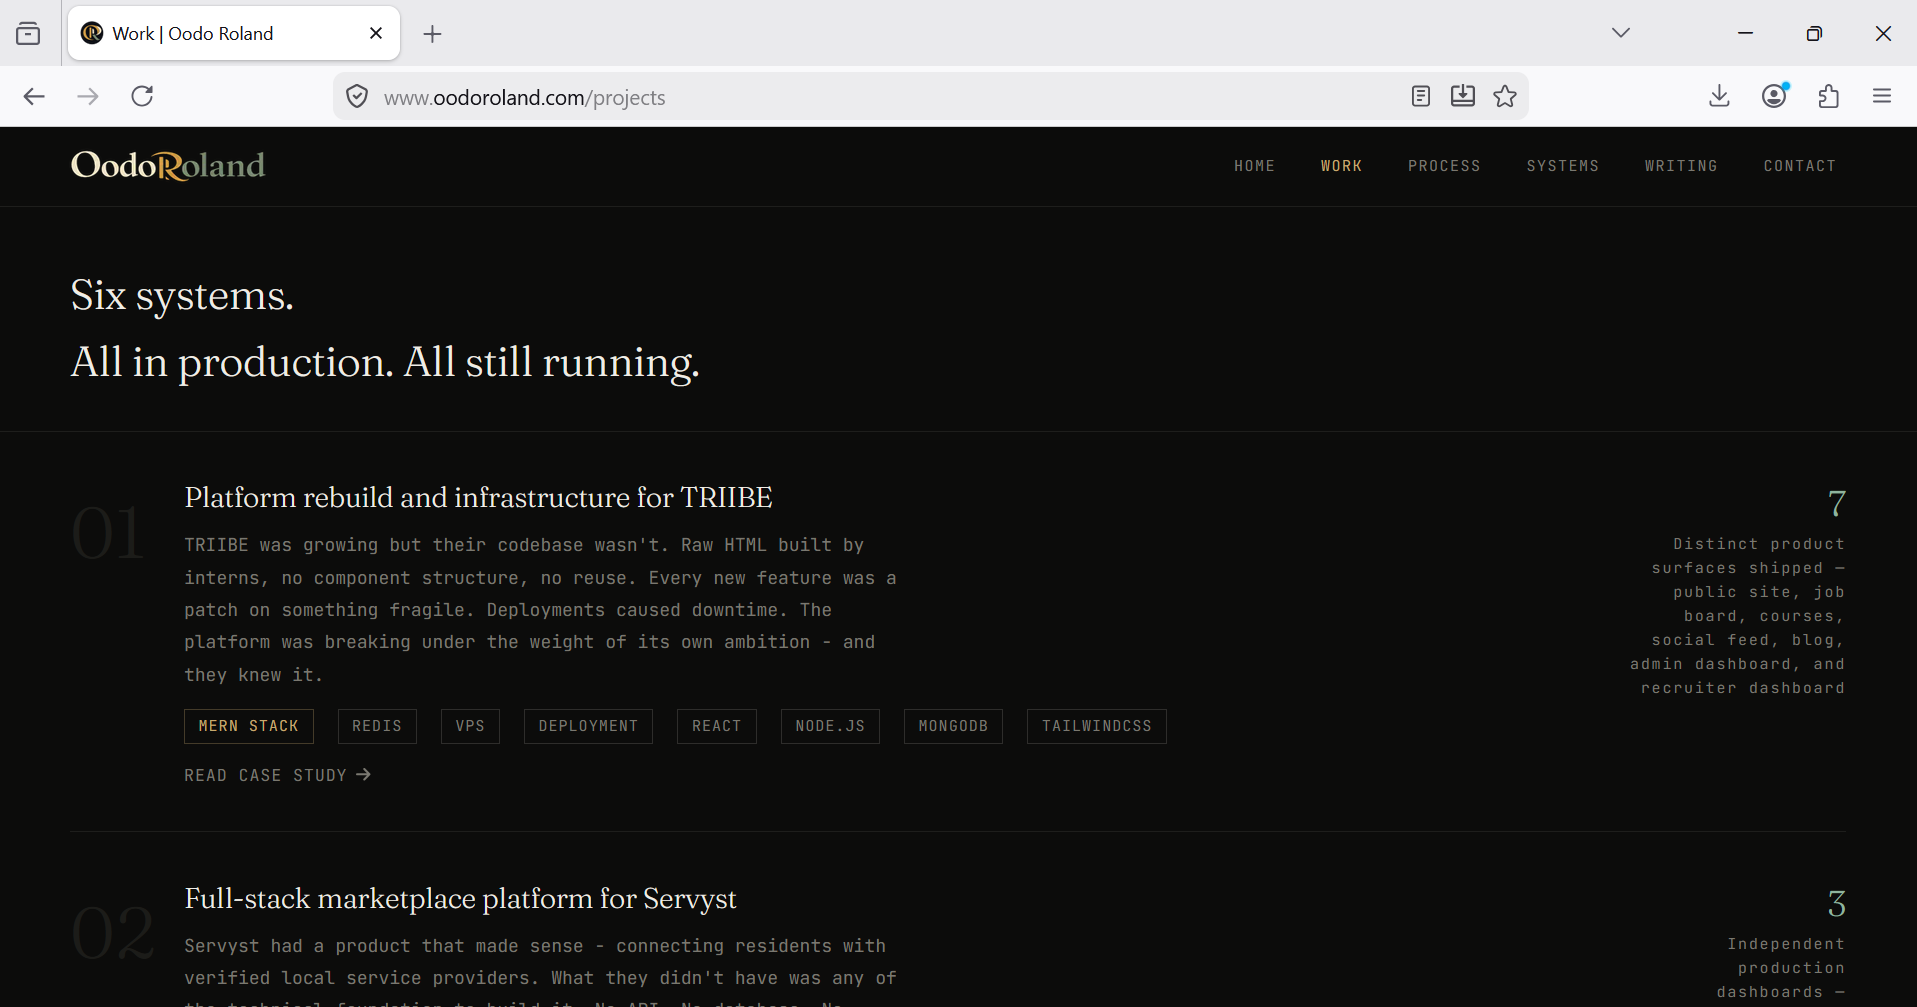1917x1007 pixels.
Task: Click the 01 project index number
Action: 108,533
